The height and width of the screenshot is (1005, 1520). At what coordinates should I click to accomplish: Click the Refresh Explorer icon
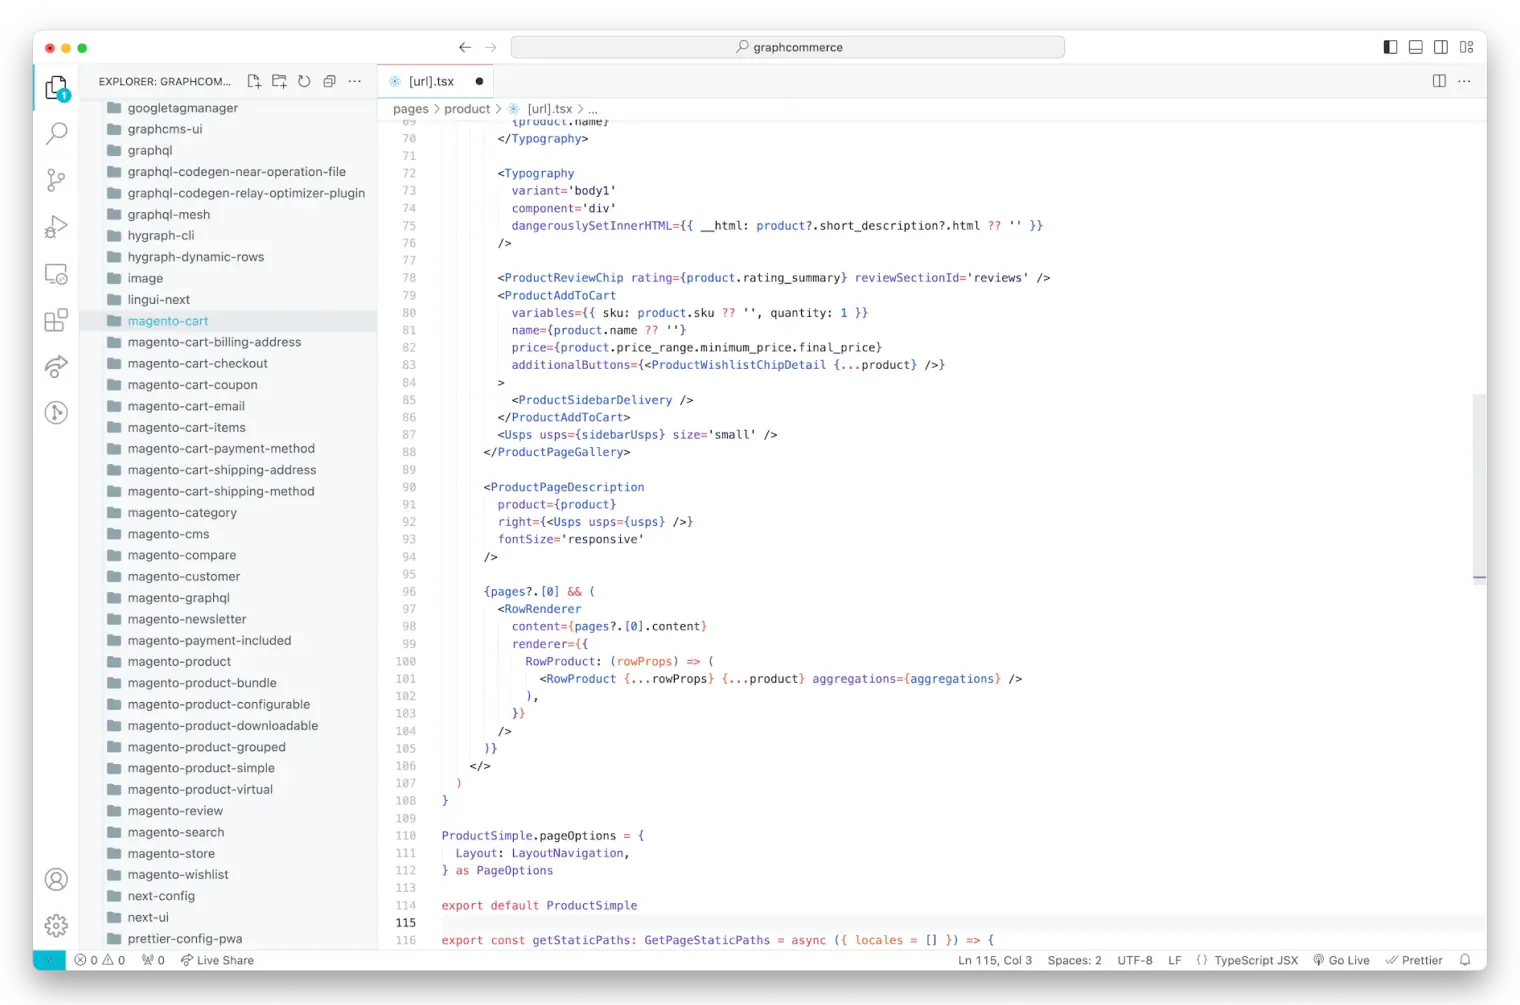(304, 81)
